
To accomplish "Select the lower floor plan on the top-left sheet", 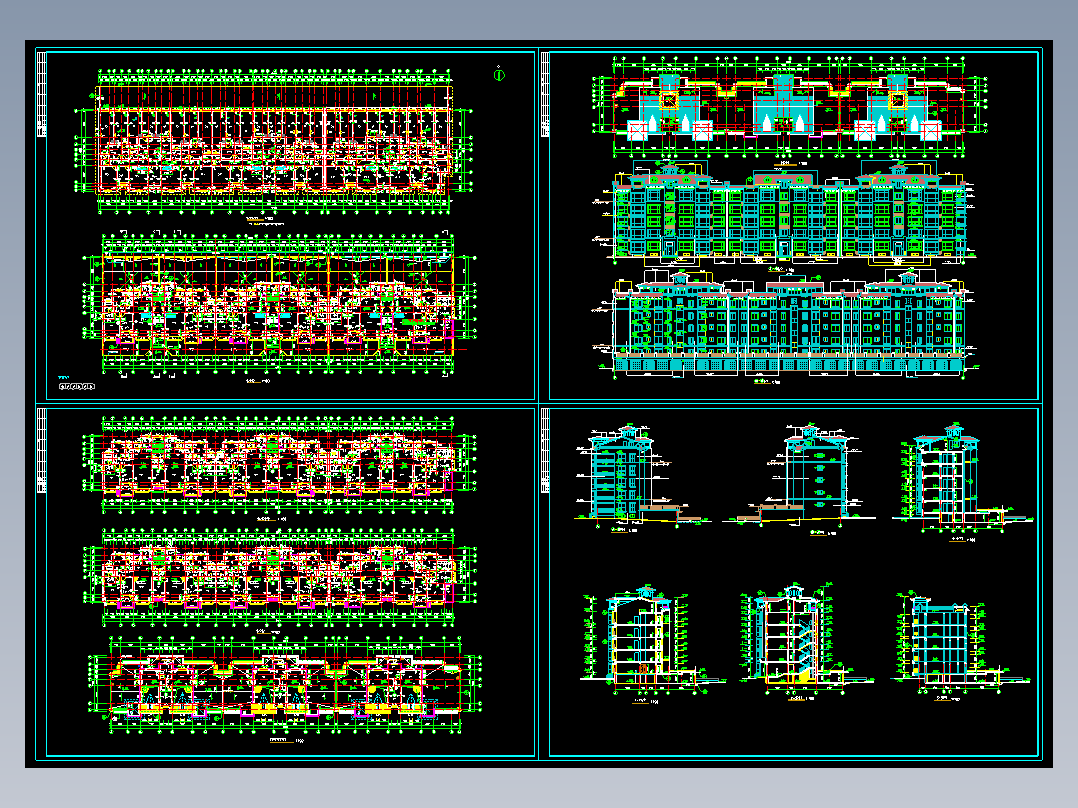I will pyautogui.click(x=278, y=305).
